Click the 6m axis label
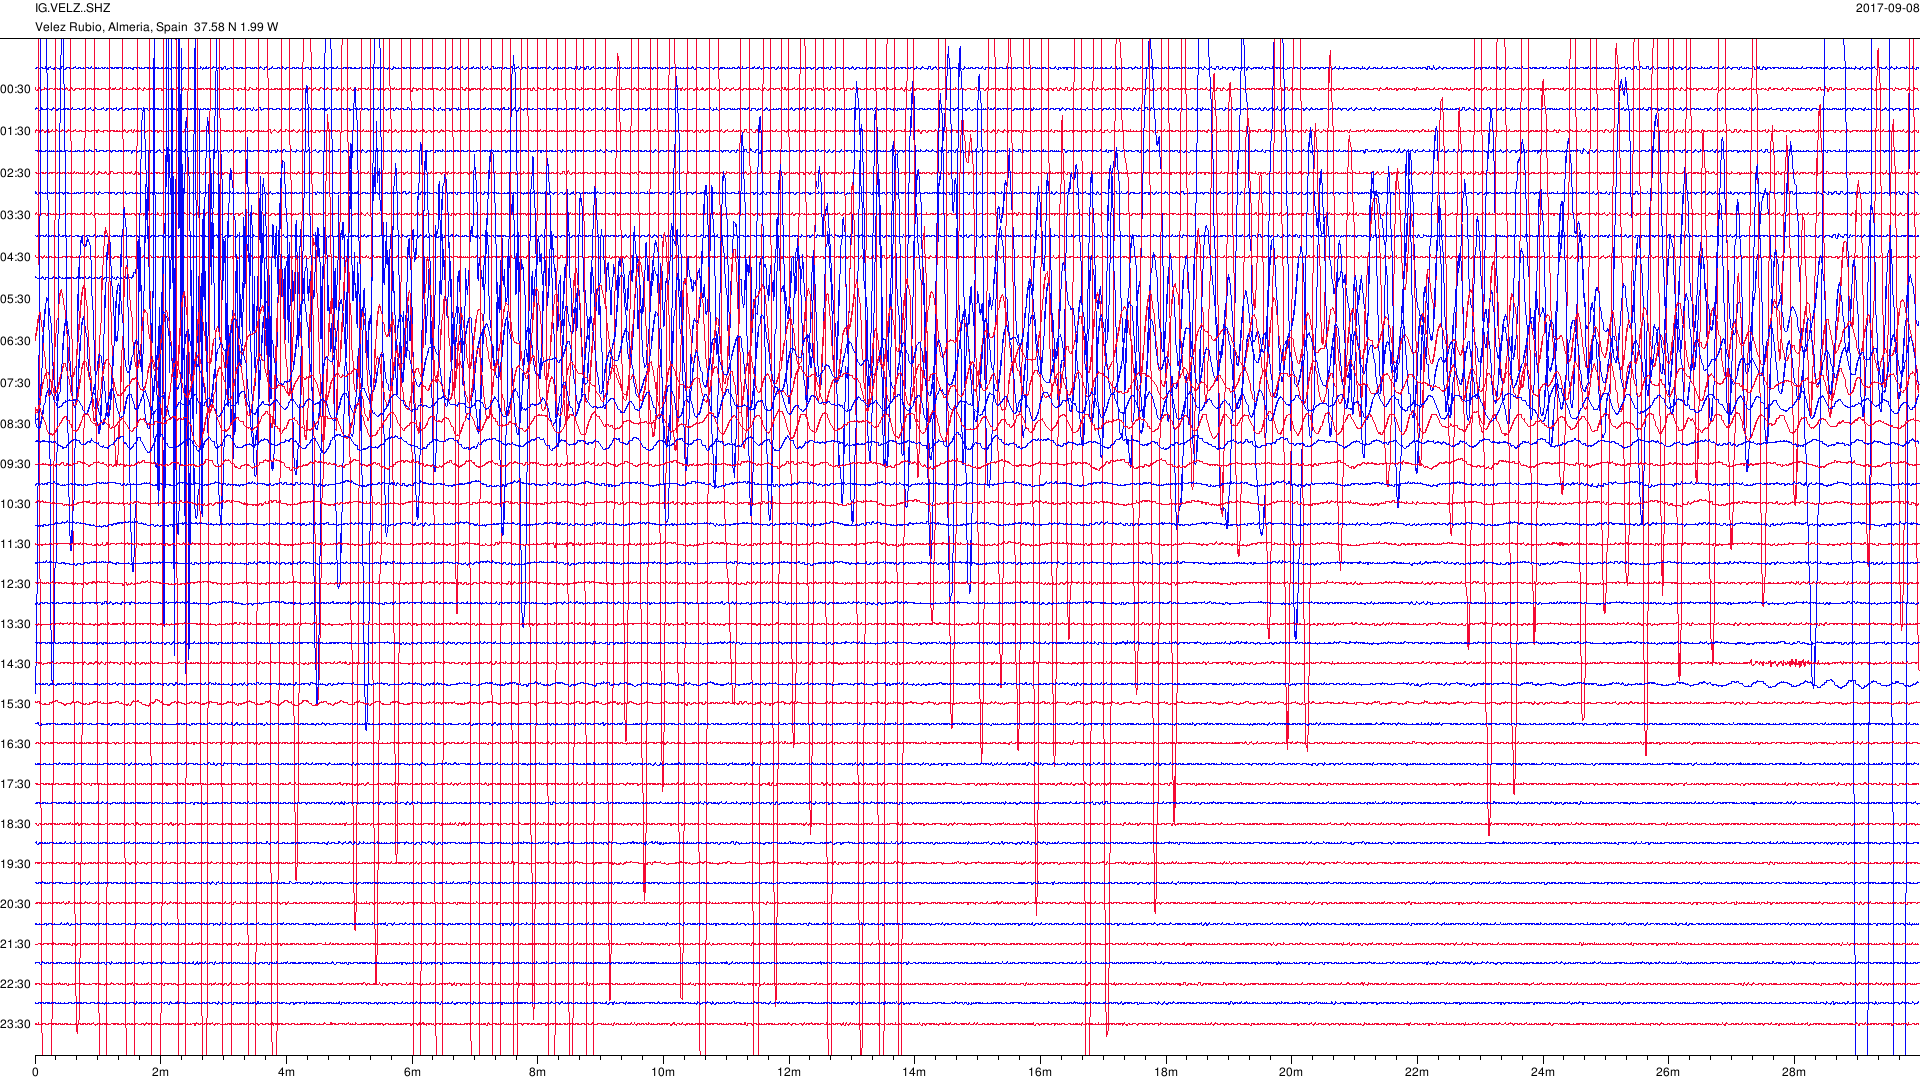The width and height of the screenshot is (1920, 1080). click(412, 1072)
